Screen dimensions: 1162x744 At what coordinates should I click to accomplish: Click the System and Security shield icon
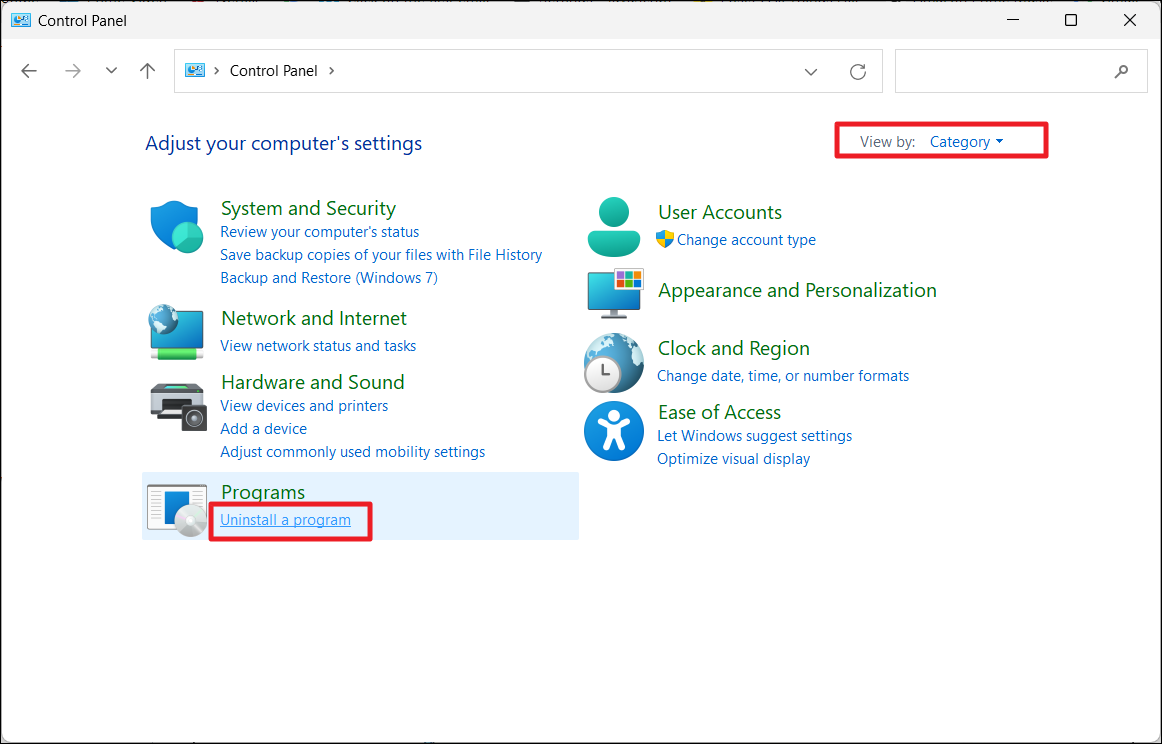(x=177, y=226)
